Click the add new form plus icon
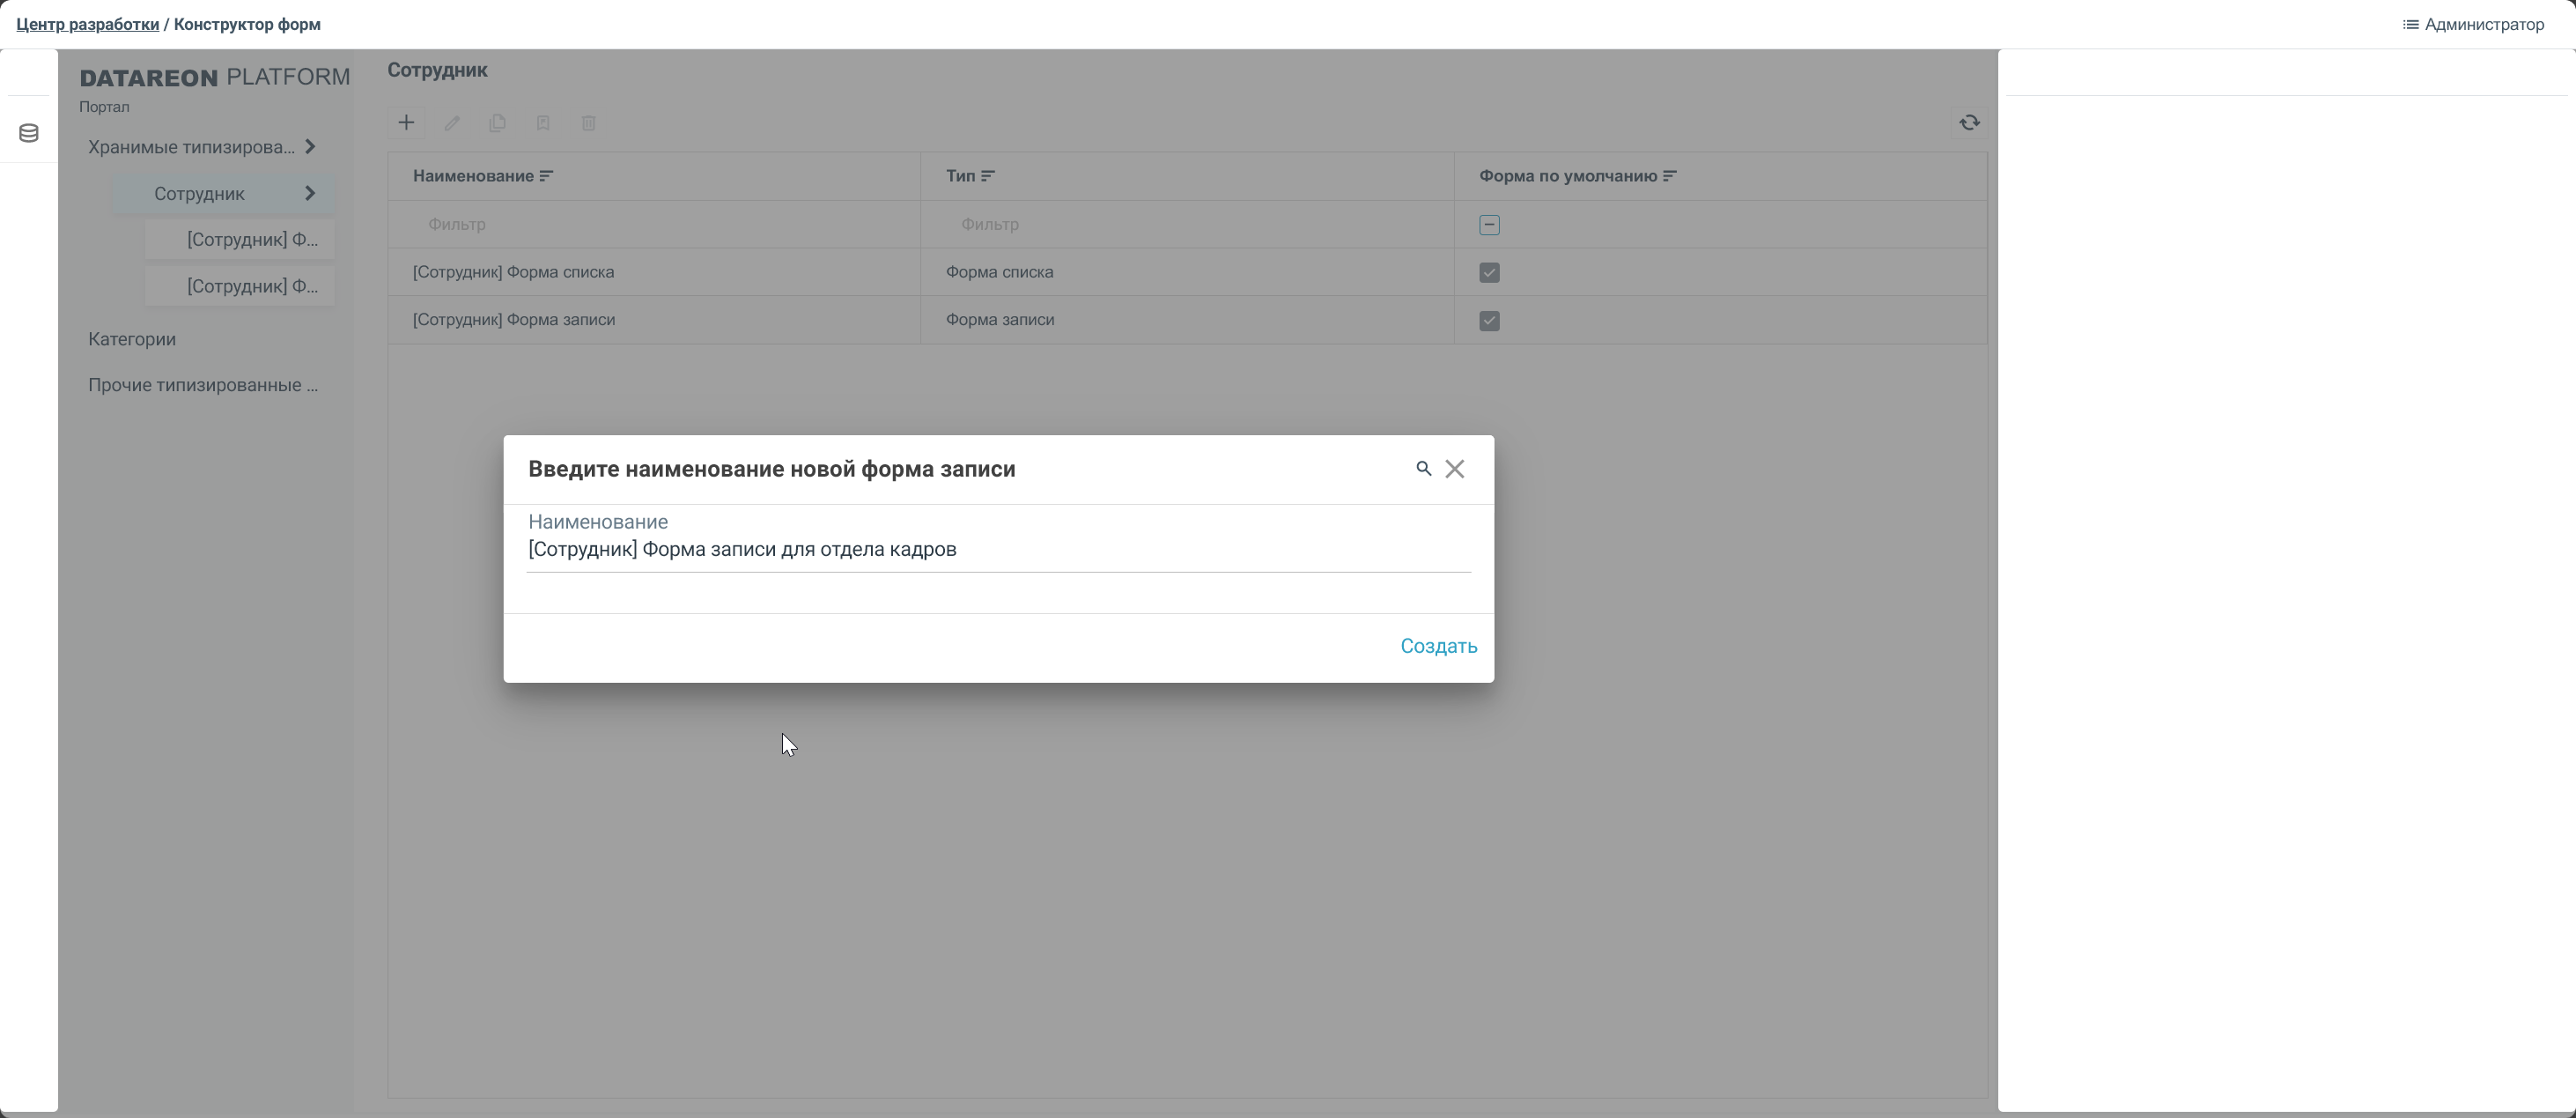2576x1118 pixels. pyautogui.click(x=406, y=123)
